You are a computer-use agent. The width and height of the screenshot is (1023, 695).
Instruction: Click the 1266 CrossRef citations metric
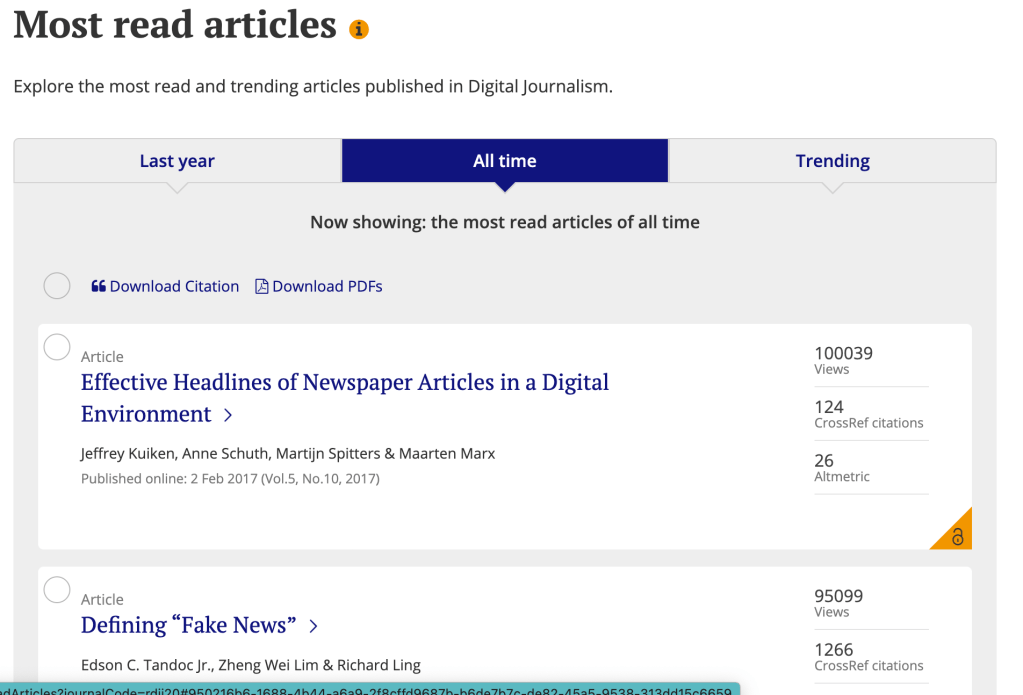tap(868, 657)
